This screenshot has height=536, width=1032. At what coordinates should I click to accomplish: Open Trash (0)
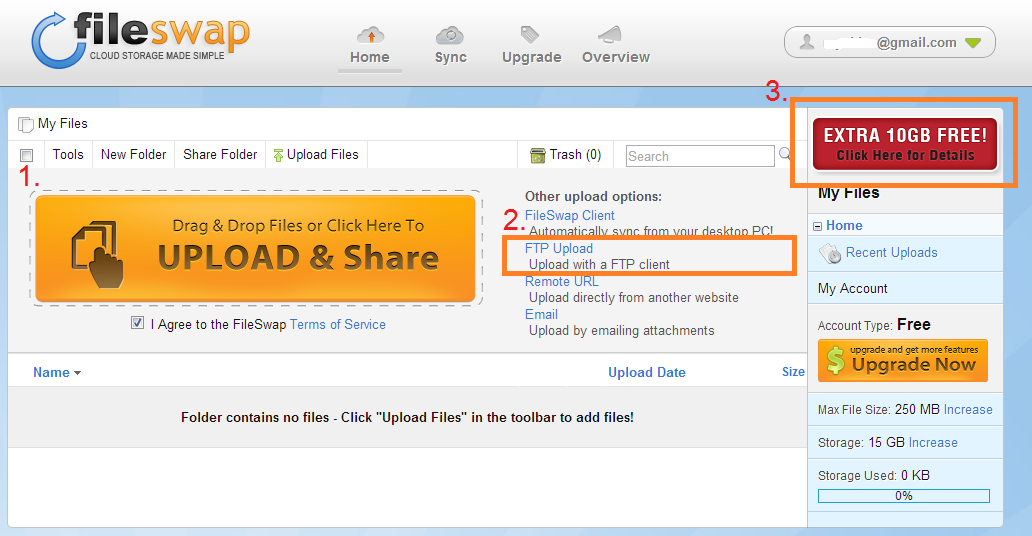pyautogui.click(x=566, y=155)
